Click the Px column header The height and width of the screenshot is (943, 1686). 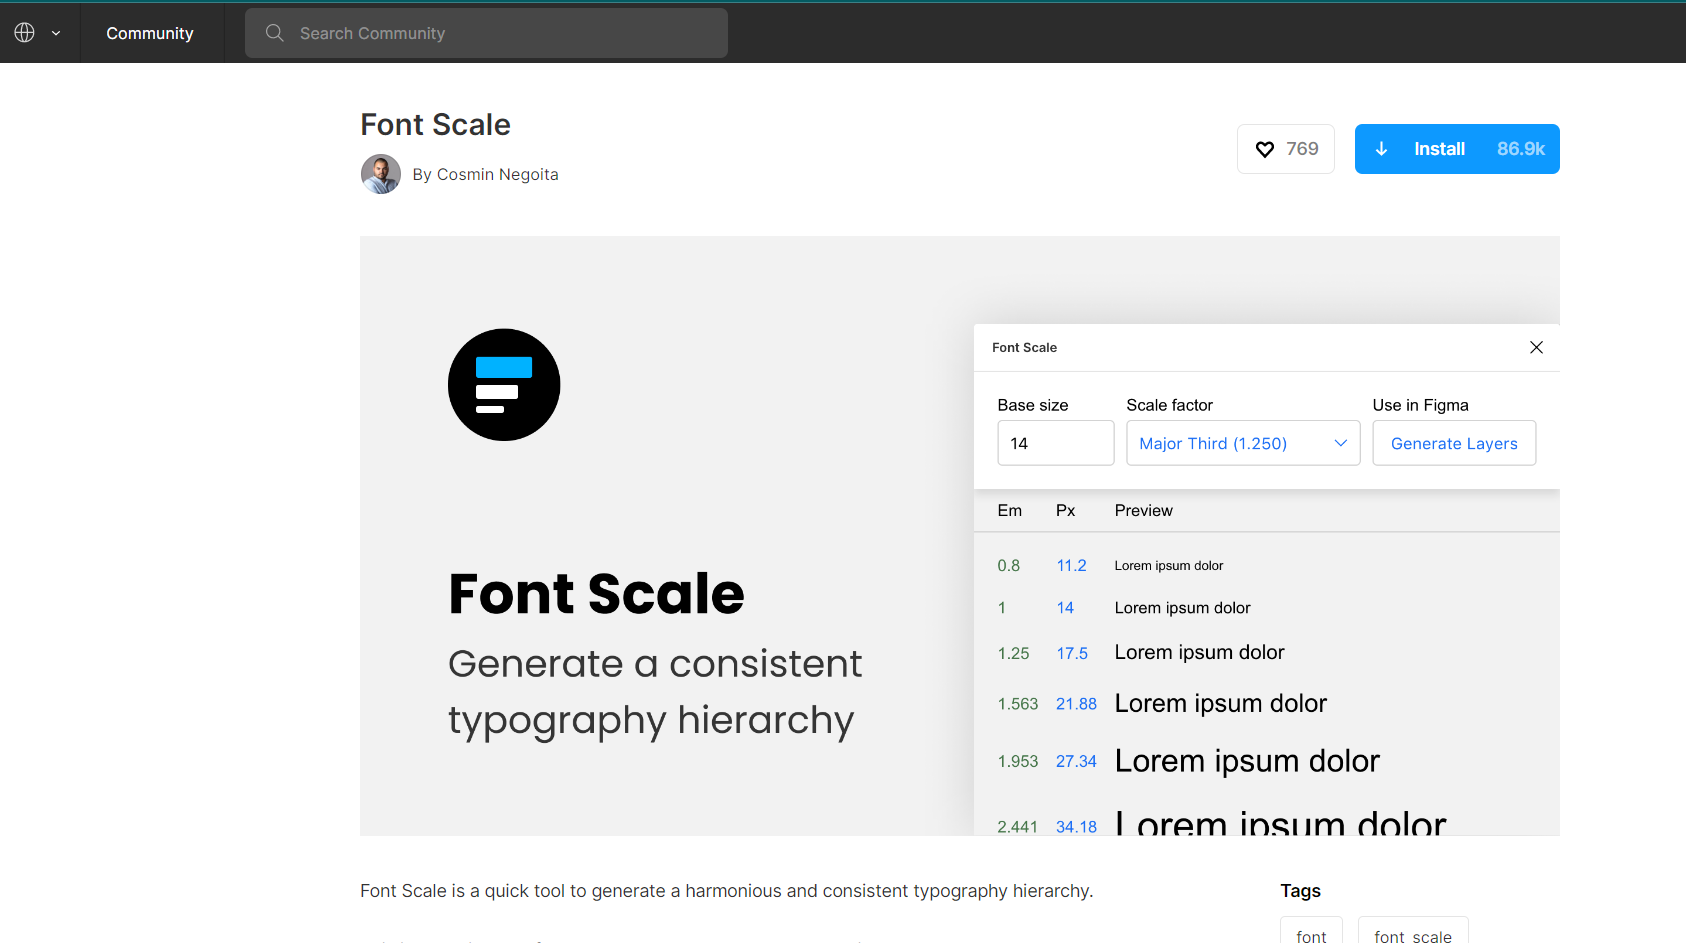[1066, 510]
